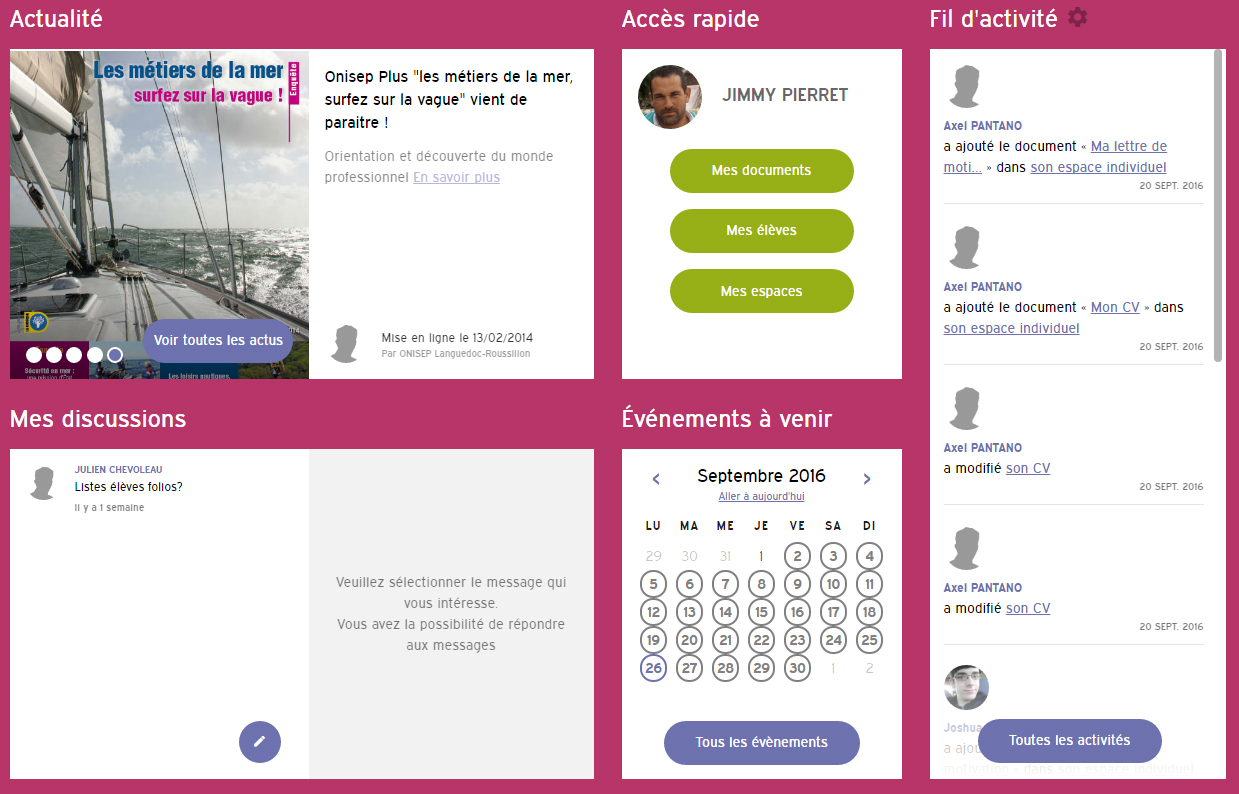Select the third news carousel dot
Screen dimensions: 1239x794
(x=75, y=355)
